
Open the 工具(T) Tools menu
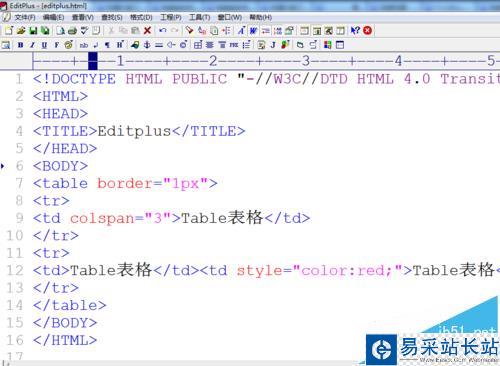[x=200, y=17]
